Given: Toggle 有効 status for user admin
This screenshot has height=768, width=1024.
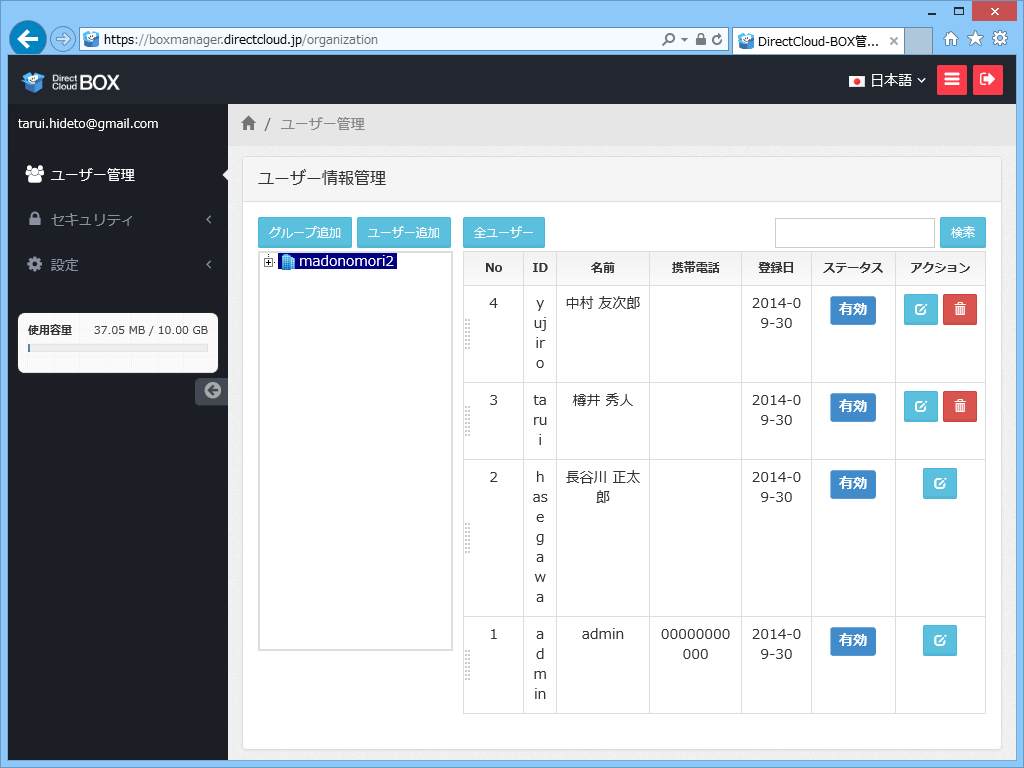Looking at the screenshot, I should 852,640.
